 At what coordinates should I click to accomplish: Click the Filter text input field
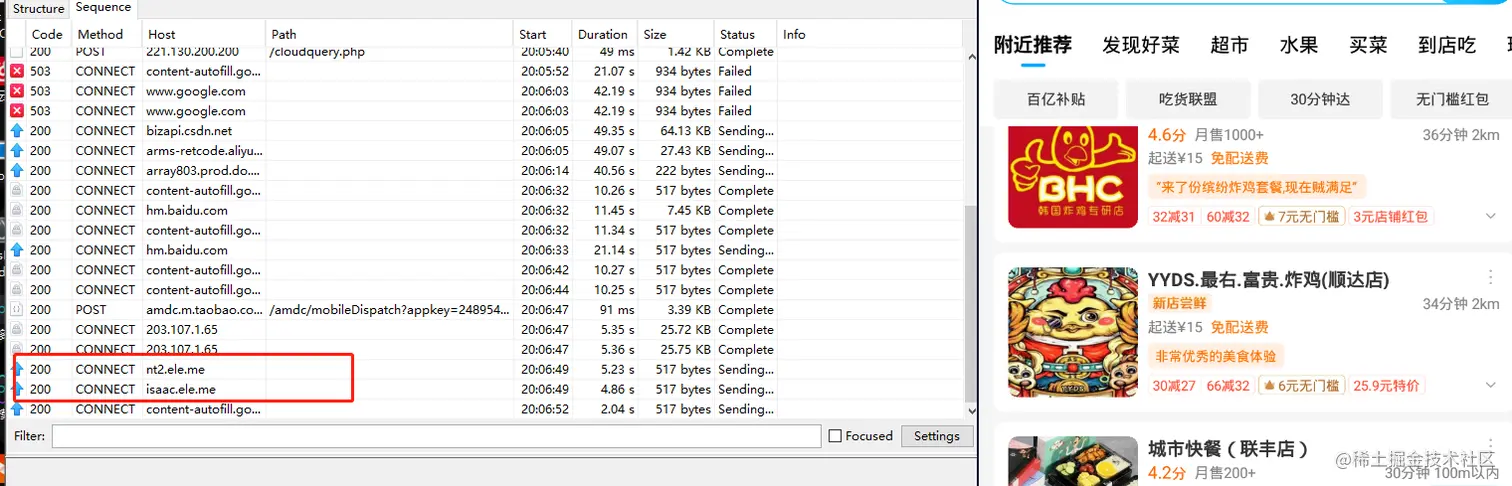[436, 436]
